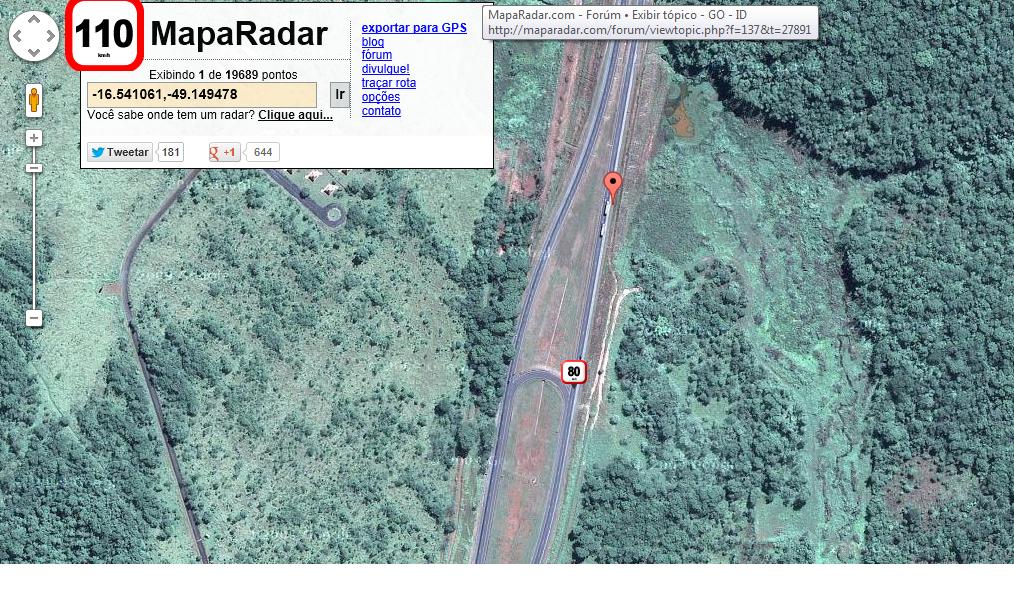Click the pan up arrow on map control

click(34, 21)
